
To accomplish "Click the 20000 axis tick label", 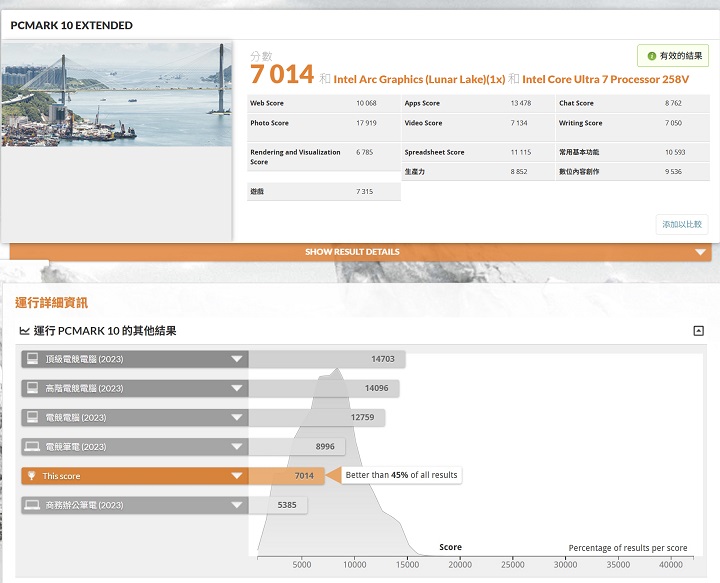I will coord(460,565).
